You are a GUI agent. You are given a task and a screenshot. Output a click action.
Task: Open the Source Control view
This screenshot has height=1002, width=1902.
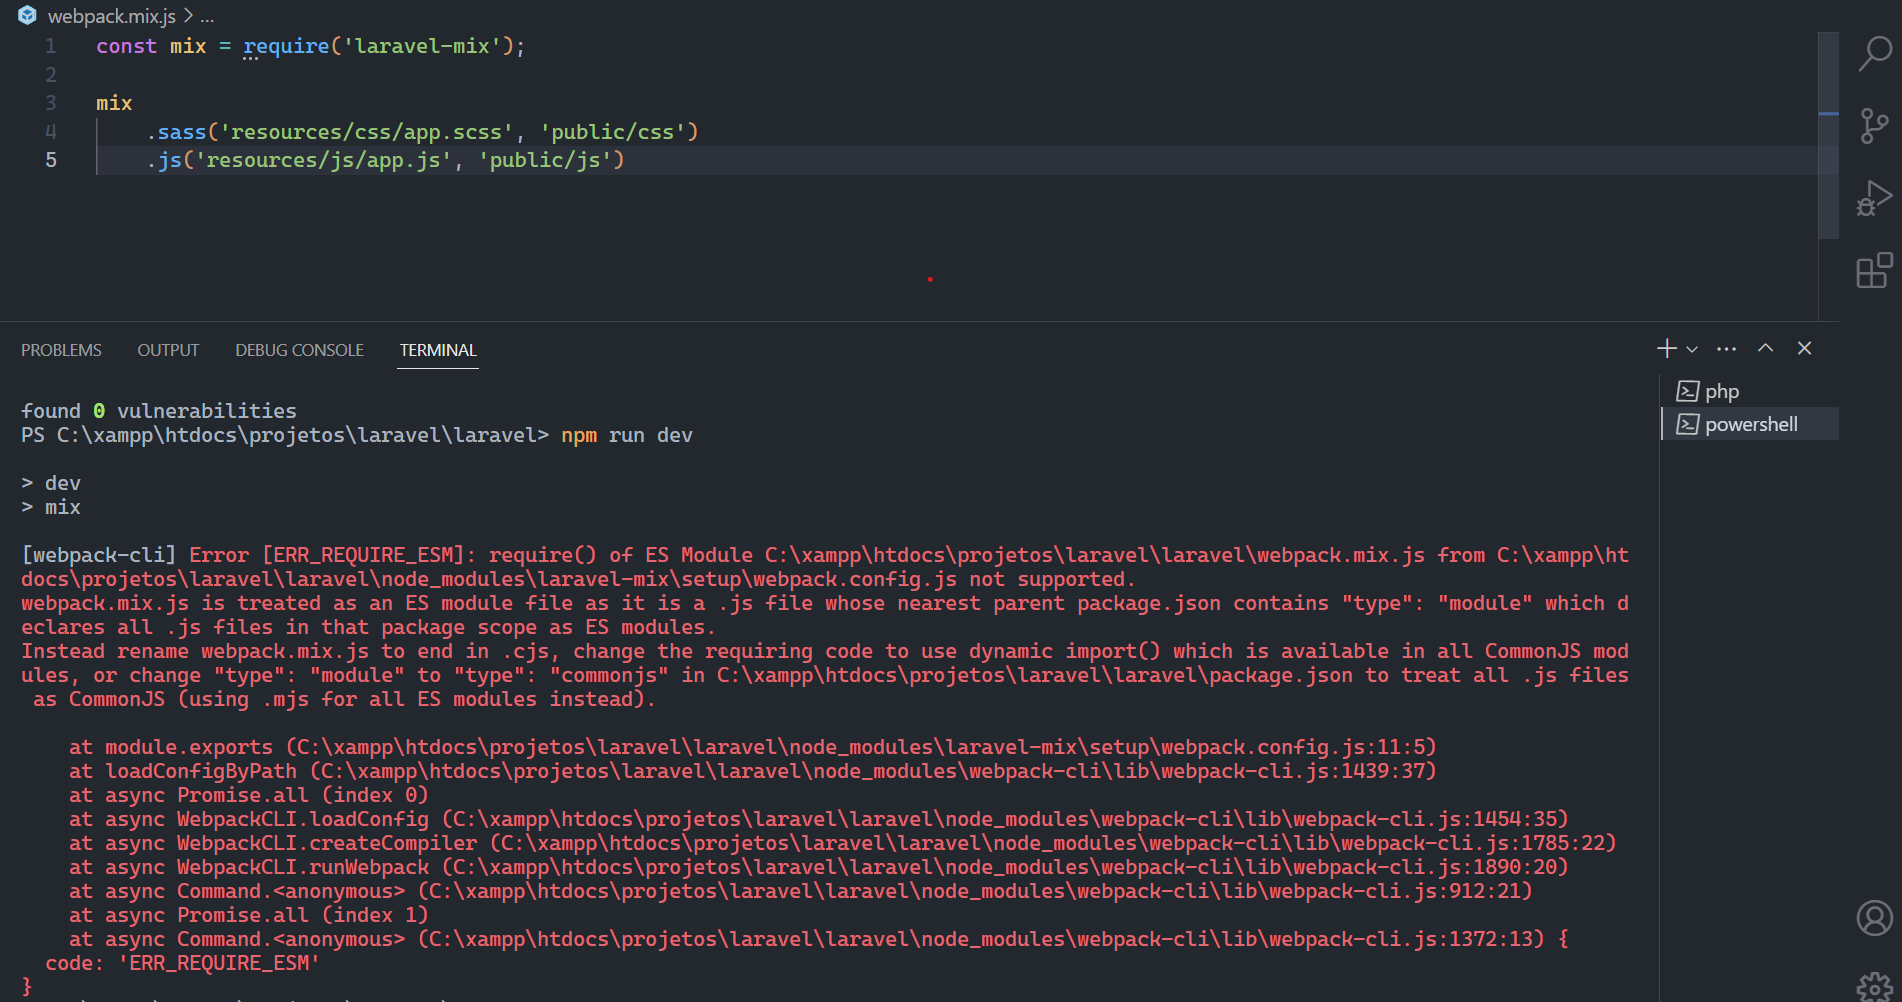tap(1874, 126)
